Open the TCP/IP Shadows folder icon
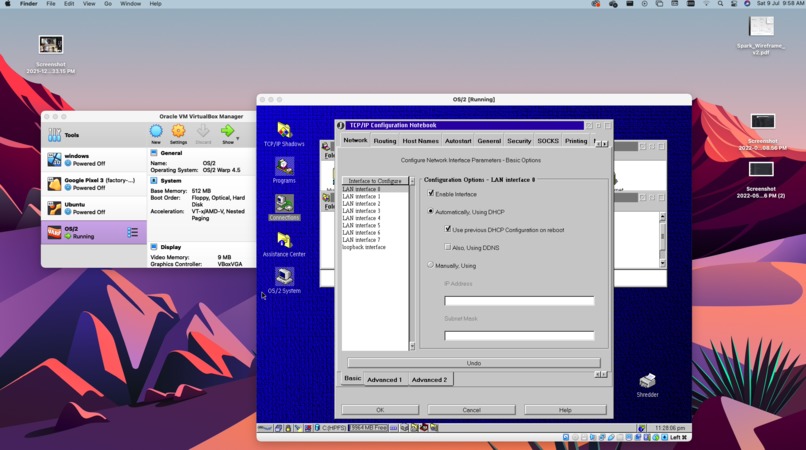 [x=284, y=131]
